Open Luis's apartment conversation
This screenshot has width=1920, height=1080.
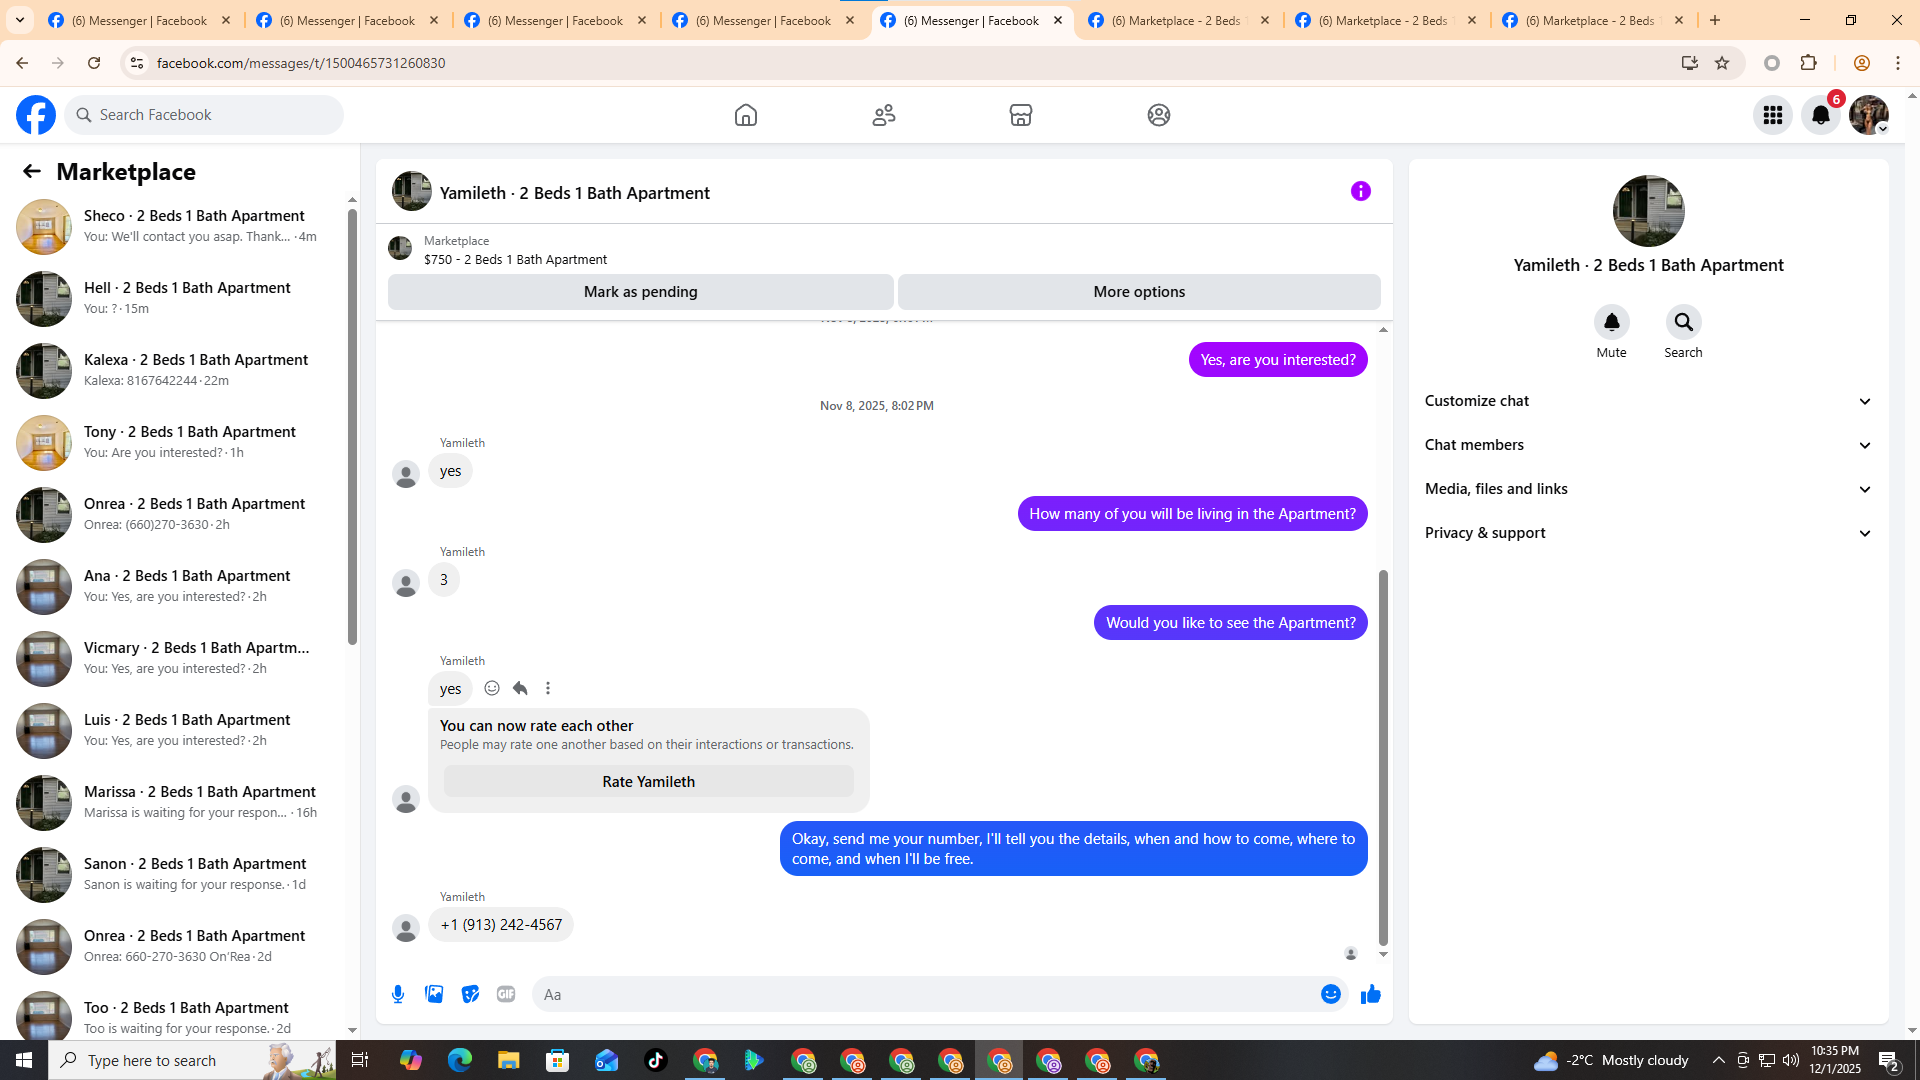[176, 730]
